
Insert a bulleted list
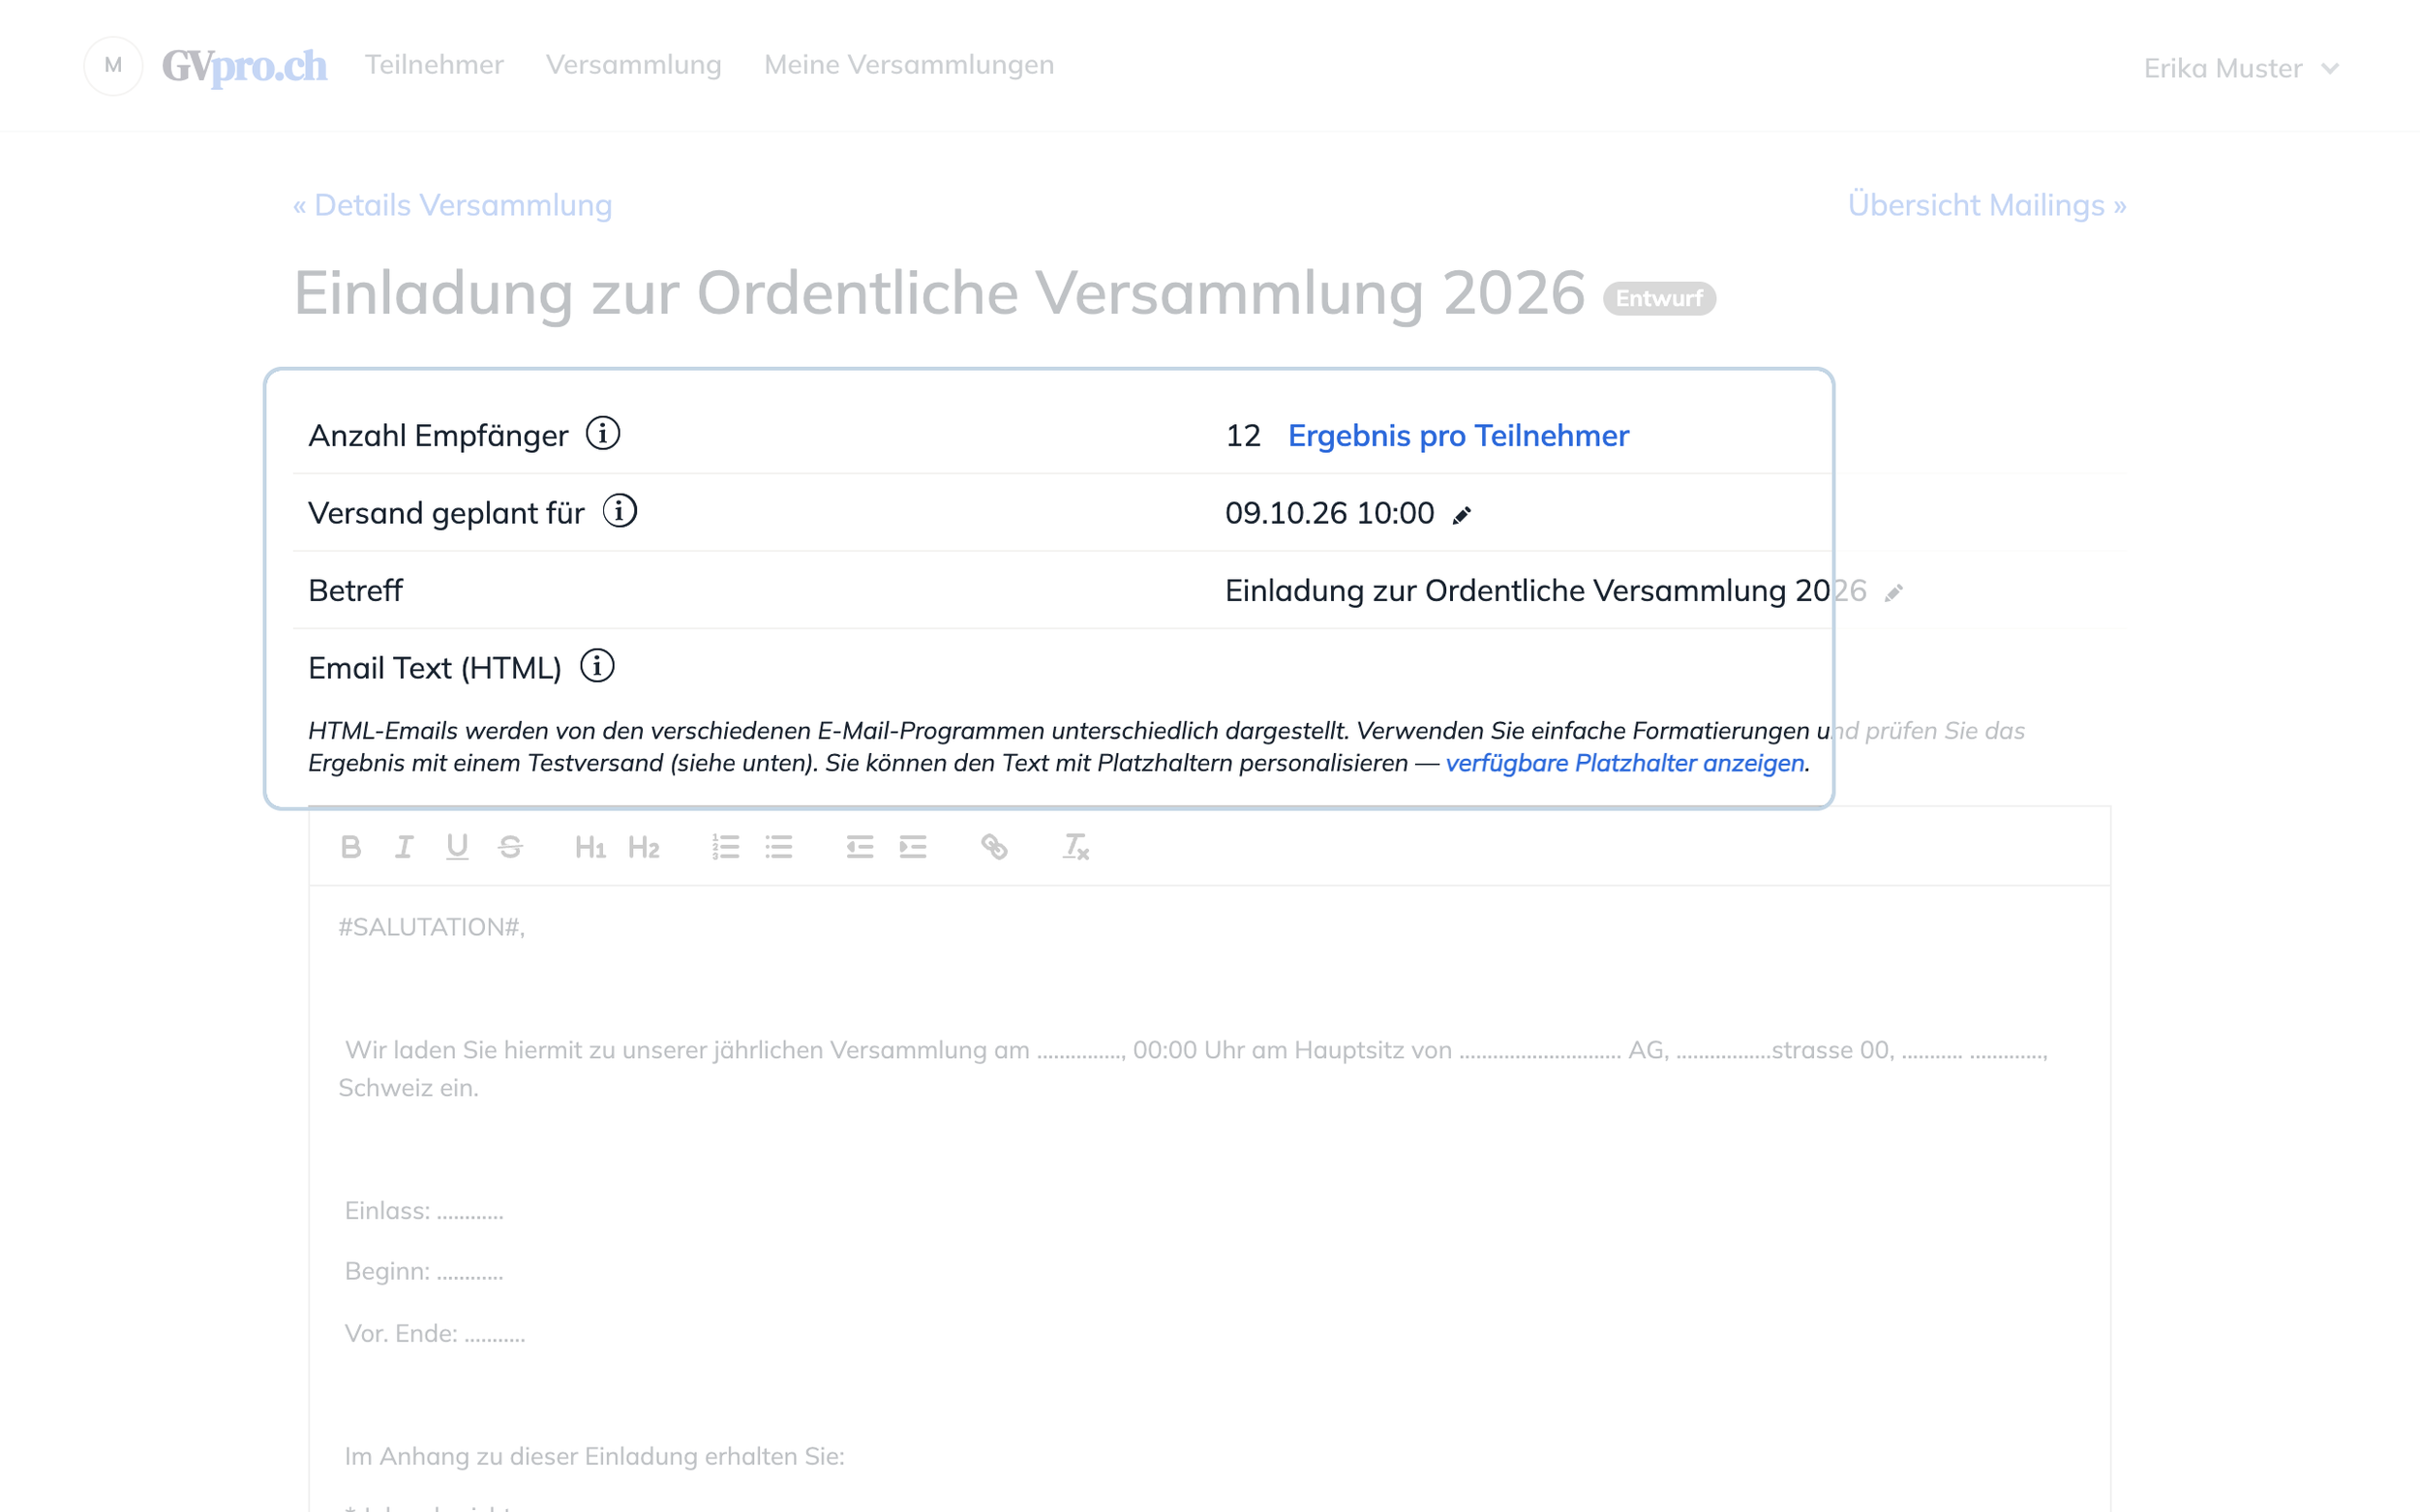pos(778,847)
